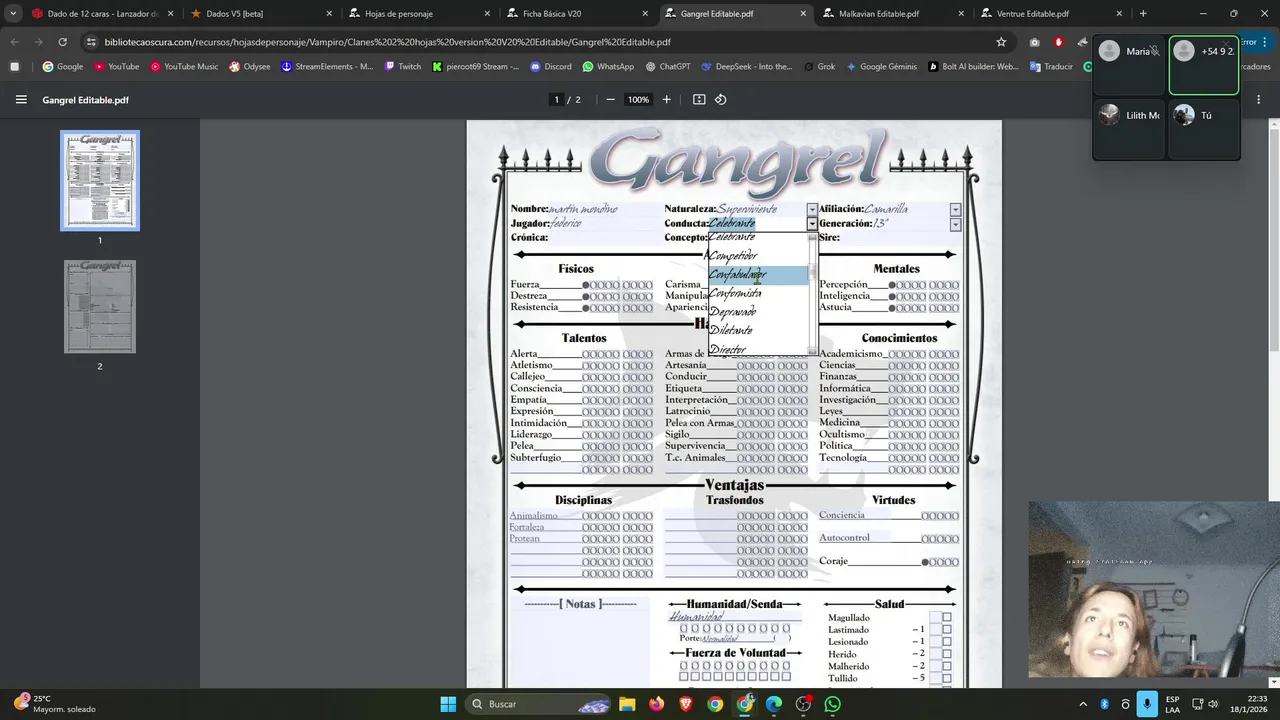Open YouTube bookmark
Screen dimensions: 1280x720
pyautogui.click(x=116, y=67)
